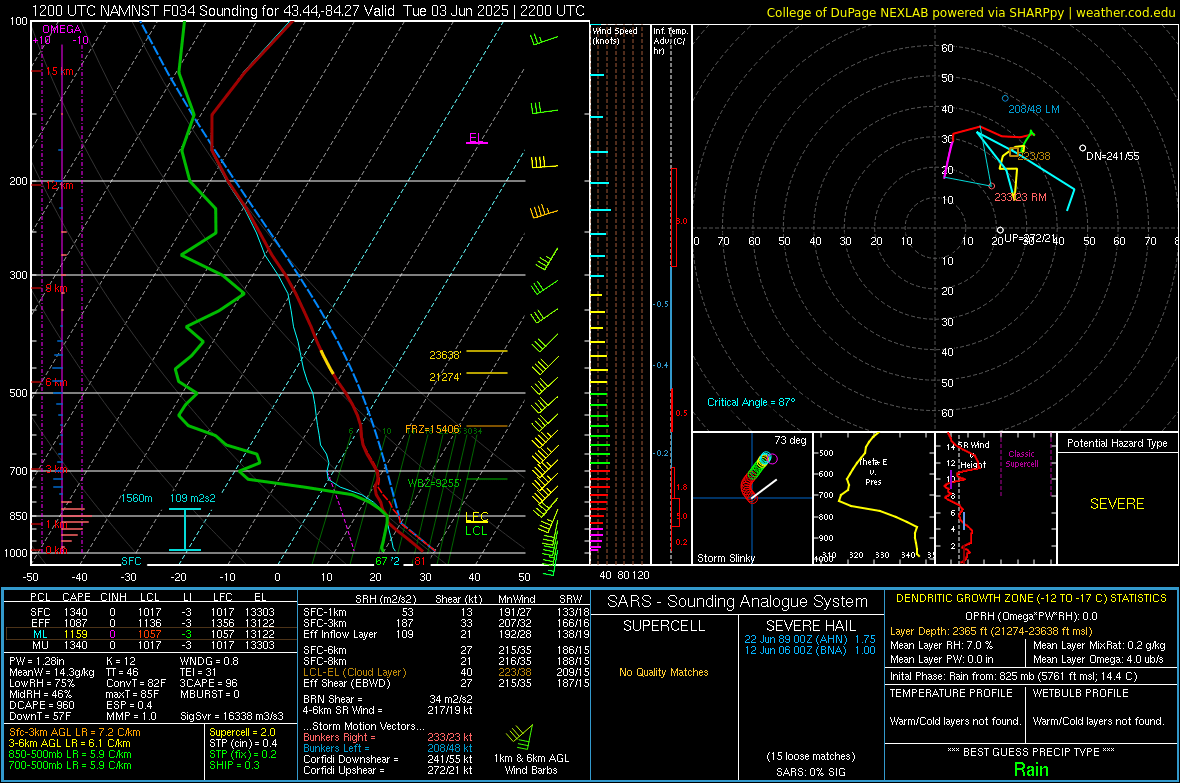Click the WETBULB PROFILE header

(x=1081, y=693)
